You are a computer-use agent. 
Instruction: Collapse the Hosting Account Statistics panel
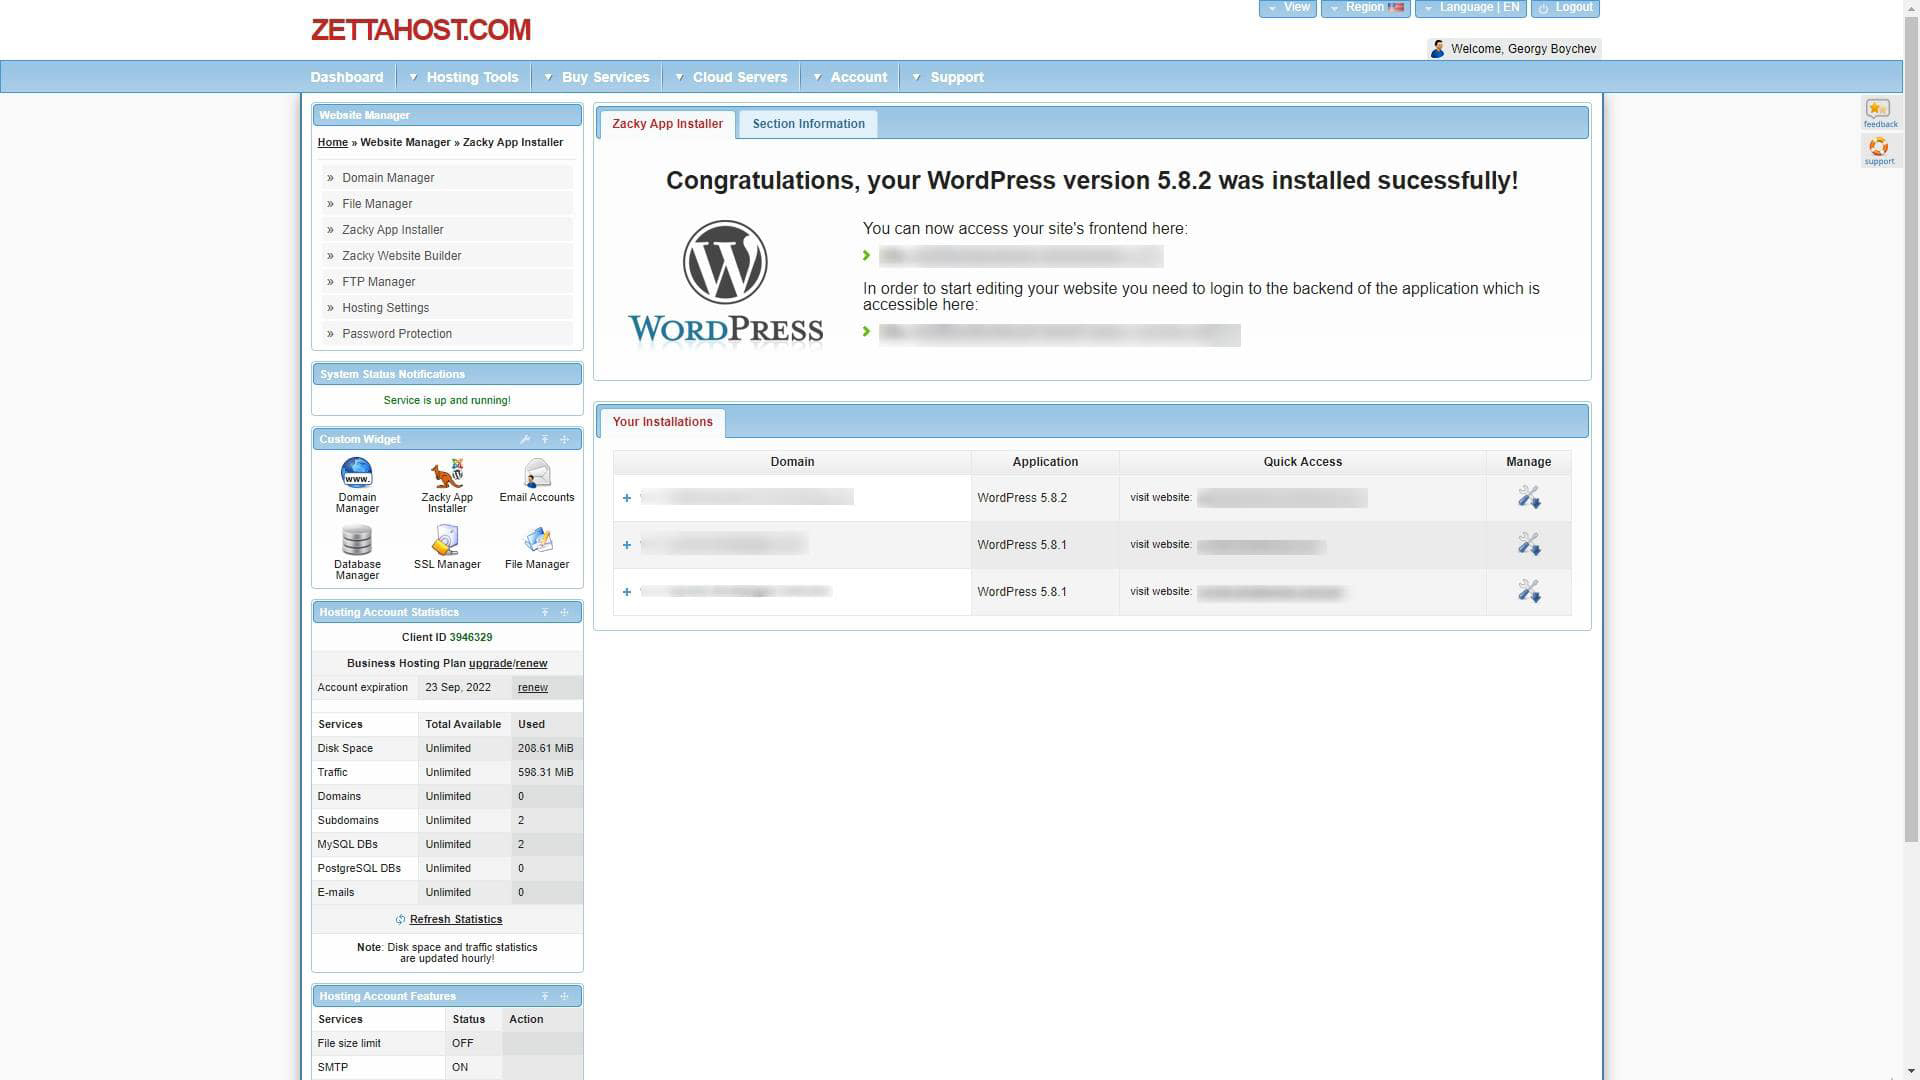tap(545, 612)
